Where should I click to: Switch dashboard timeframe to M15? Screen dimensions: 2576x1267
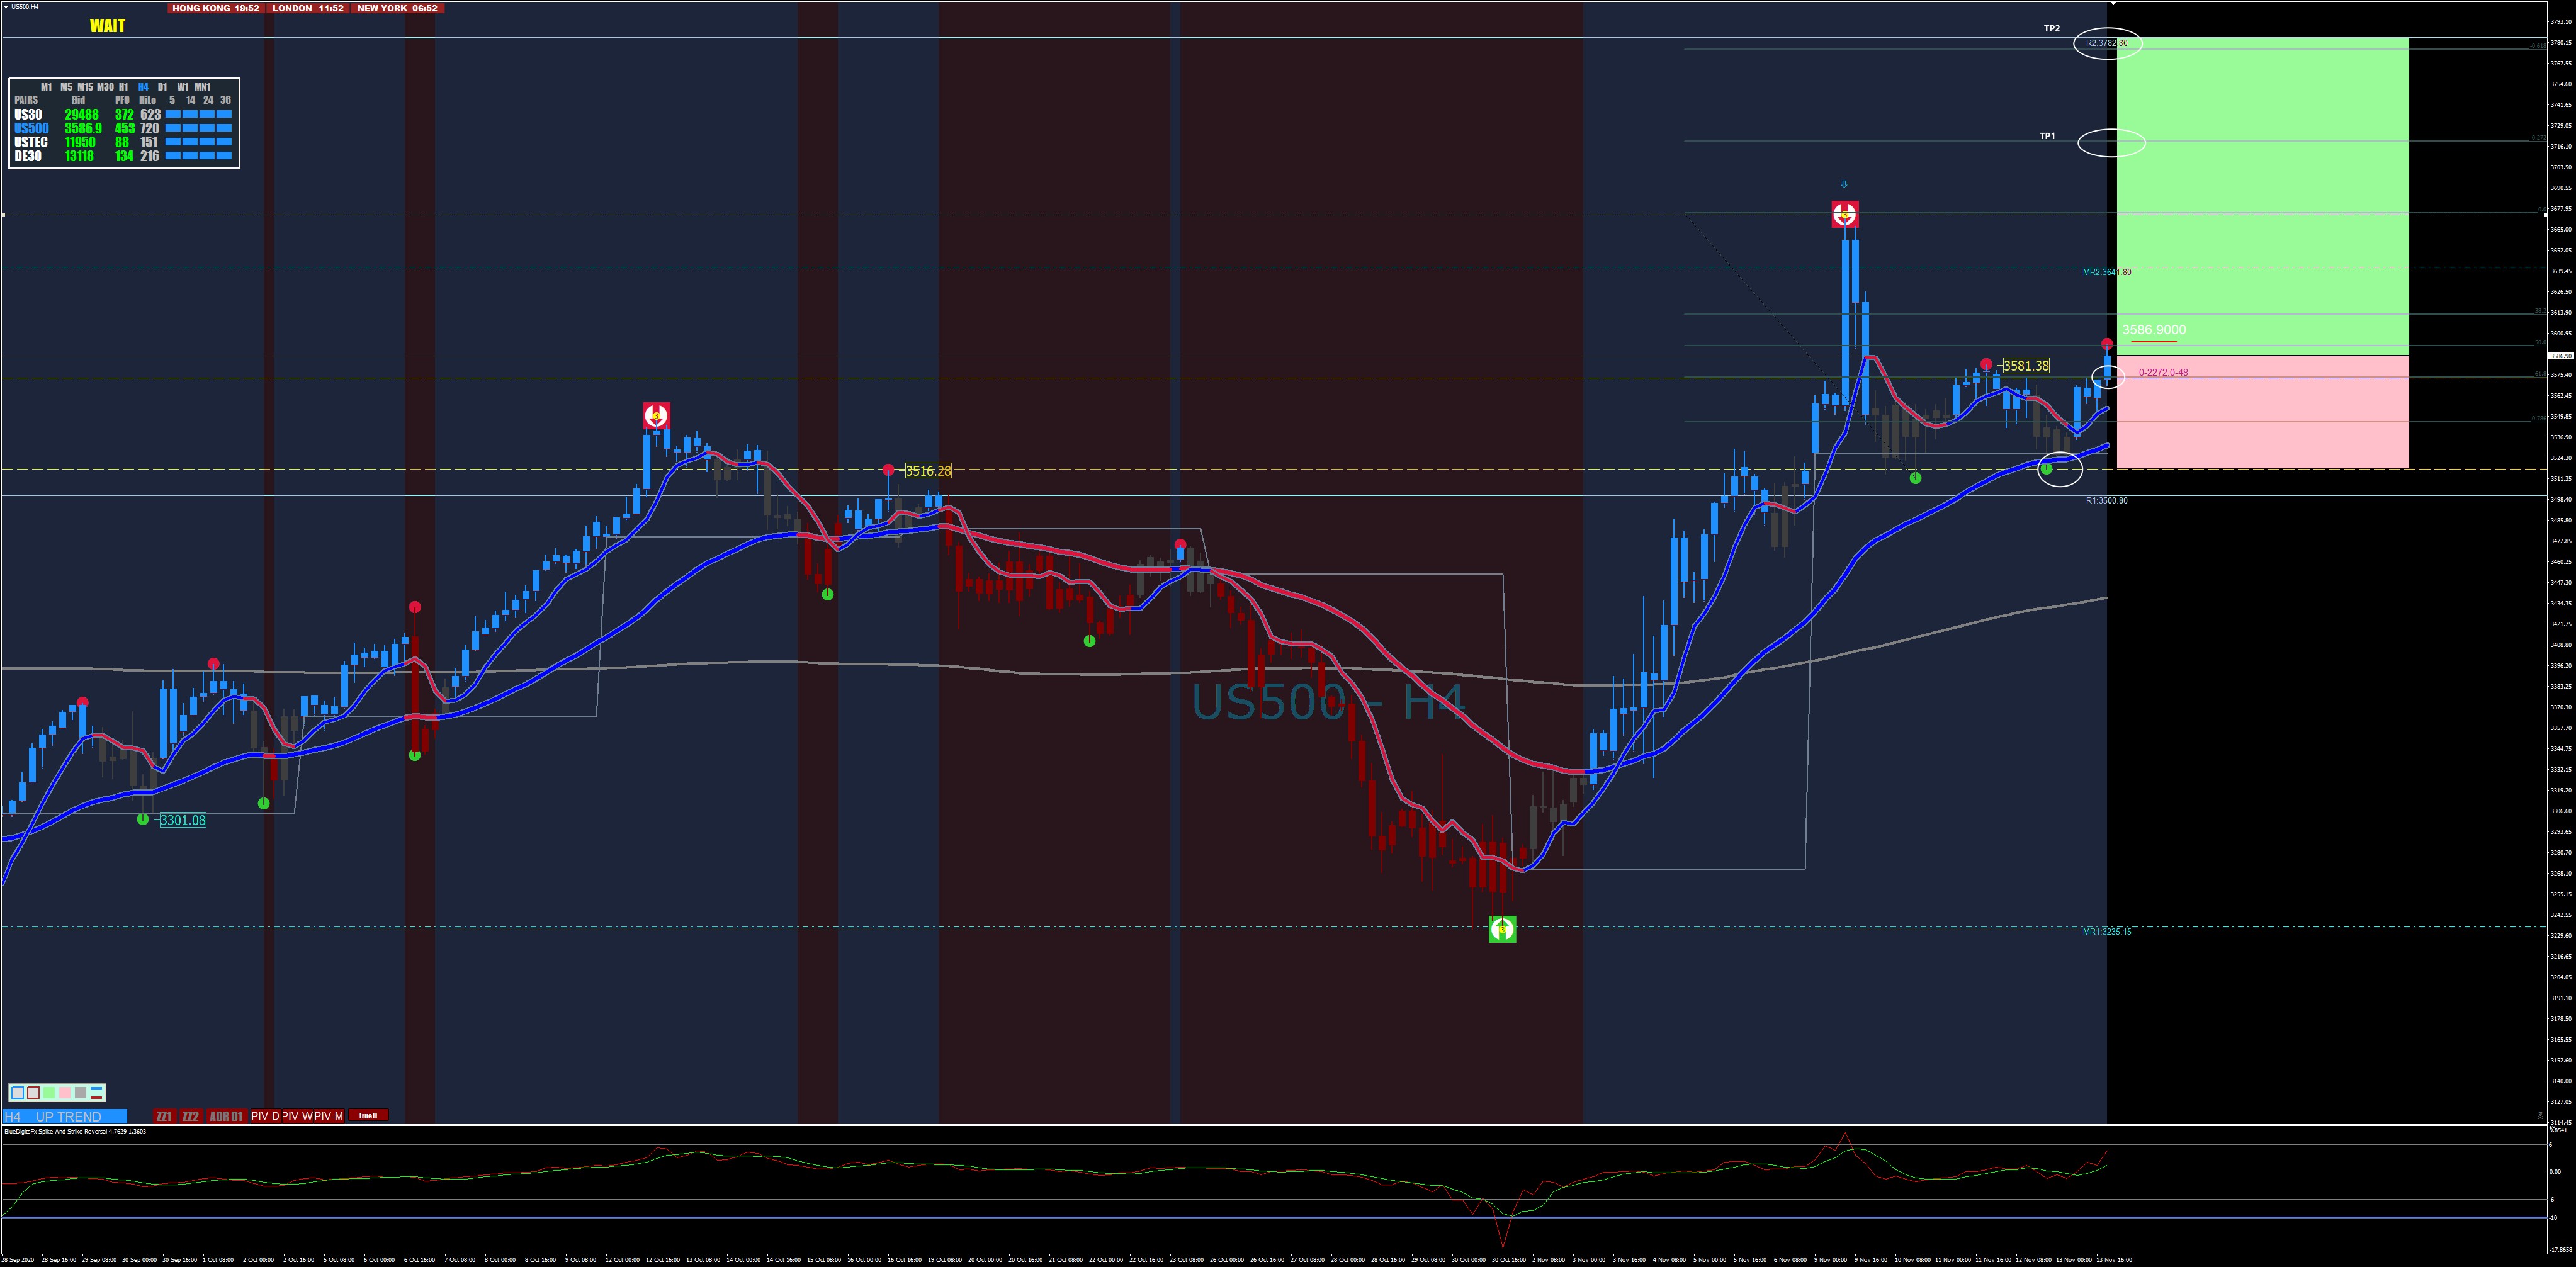[x=85, y=87]
